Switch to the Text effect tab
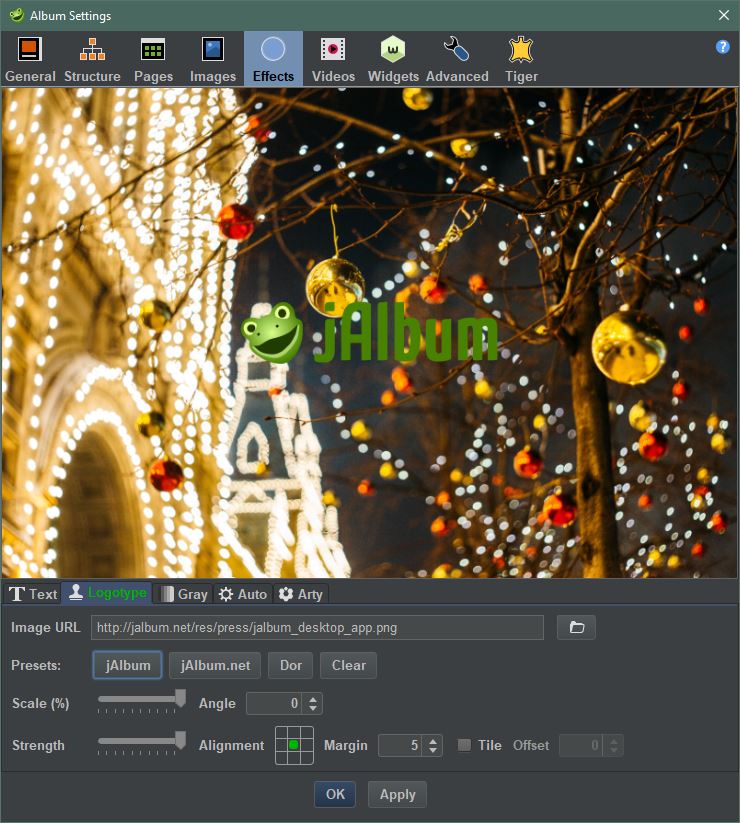This screenshot has width=740, height=823. [33, 594]
